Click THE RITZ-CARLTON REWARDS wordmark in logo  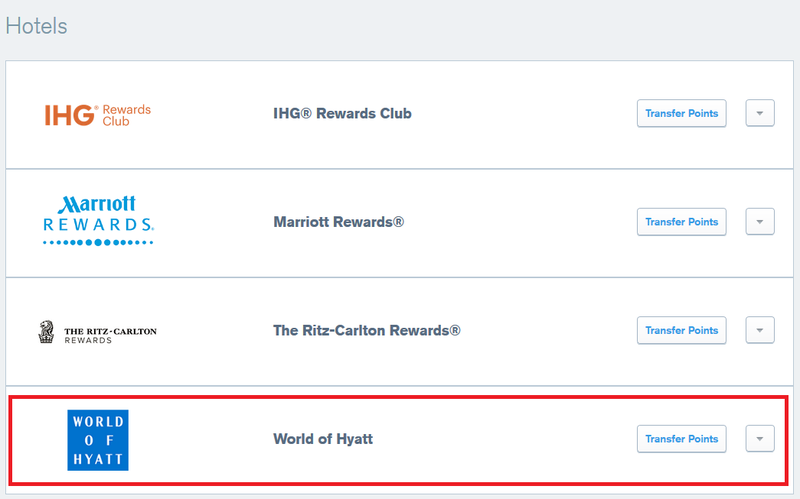110,335
